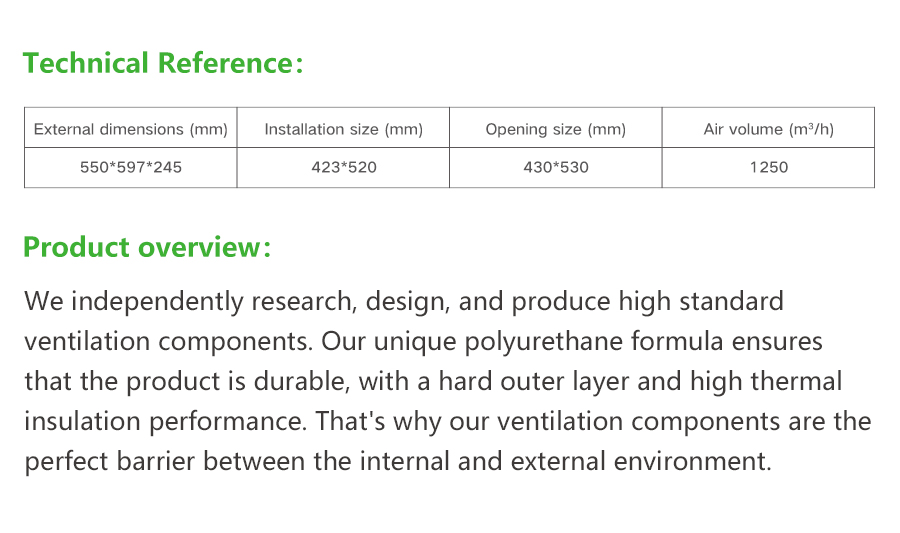The width and height of the screenshot is (900, 533).
Task: Click the 423*520 value cell
Action: (x=343, y=168)
